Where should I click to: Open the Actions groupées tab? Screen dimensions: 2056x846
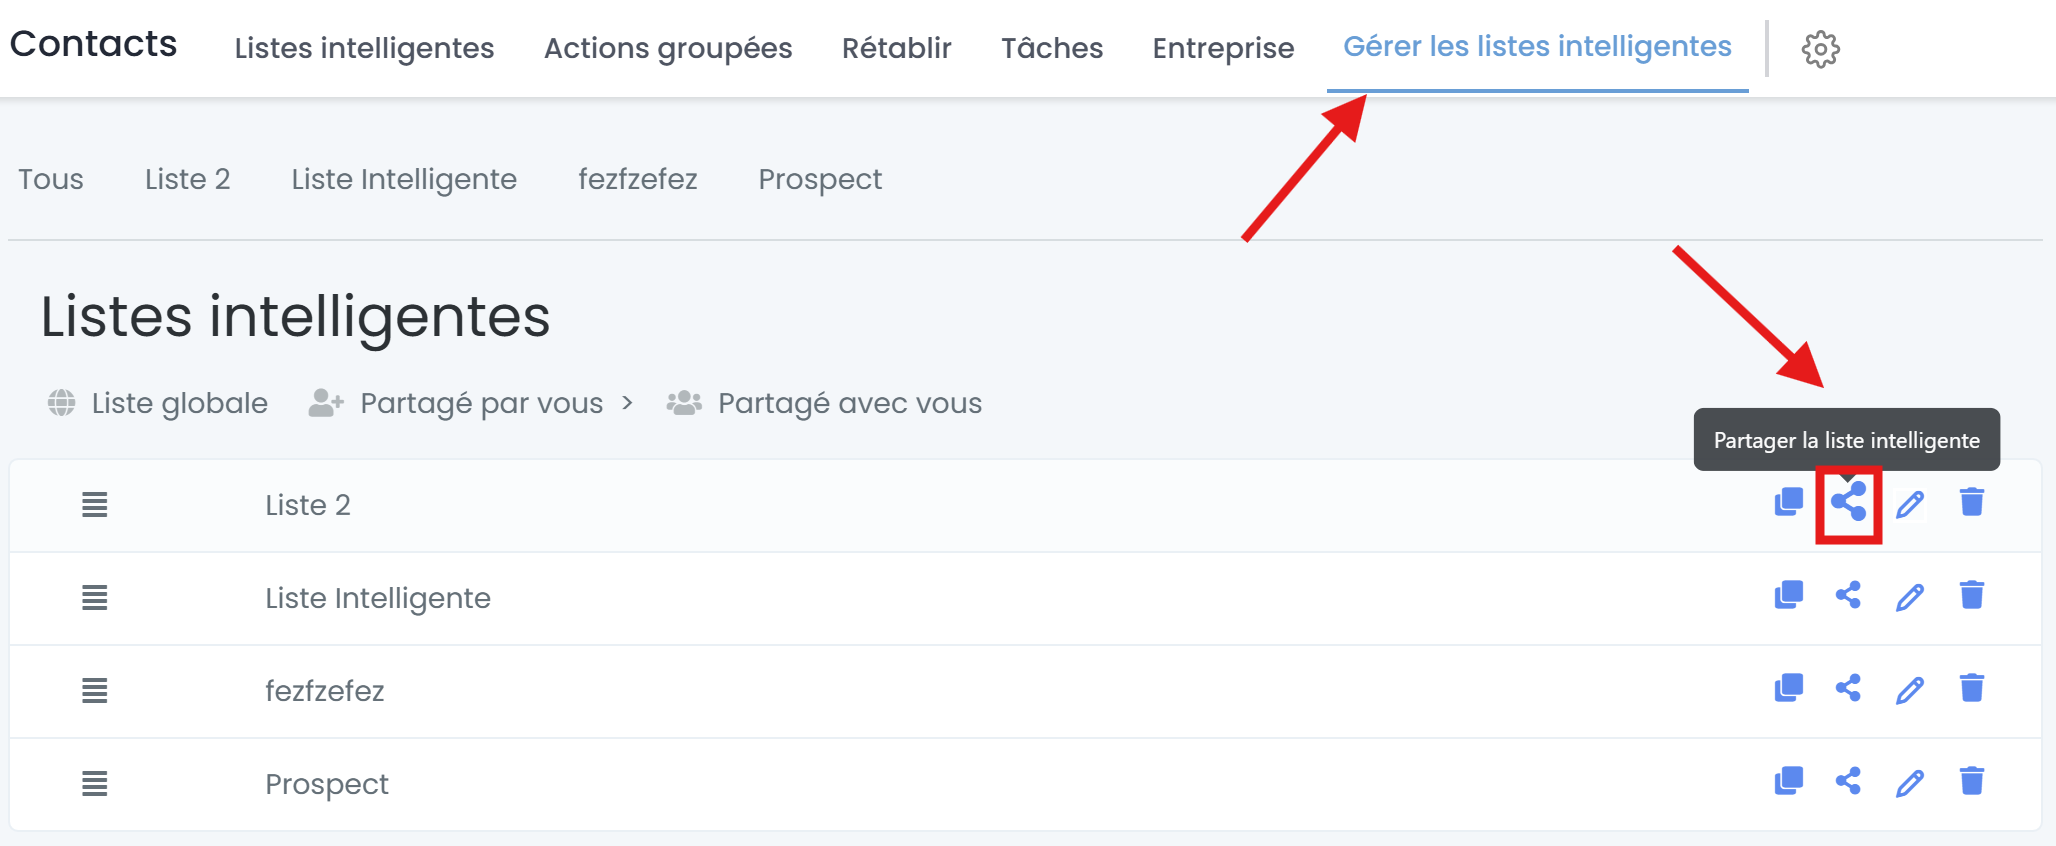click(x=668, y=48)
